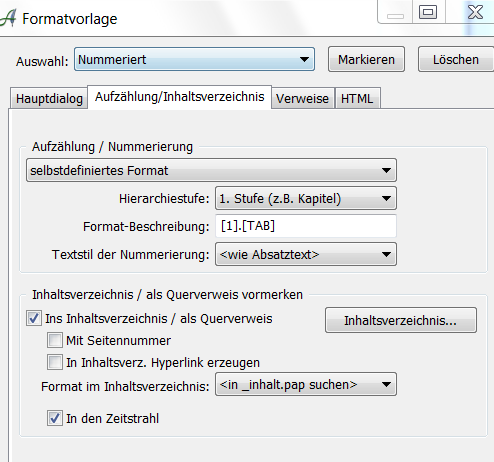
Task: Uncheck Ins Inhaltsverzeichnis / als Querverweis
Action: [x=34, y=318]
